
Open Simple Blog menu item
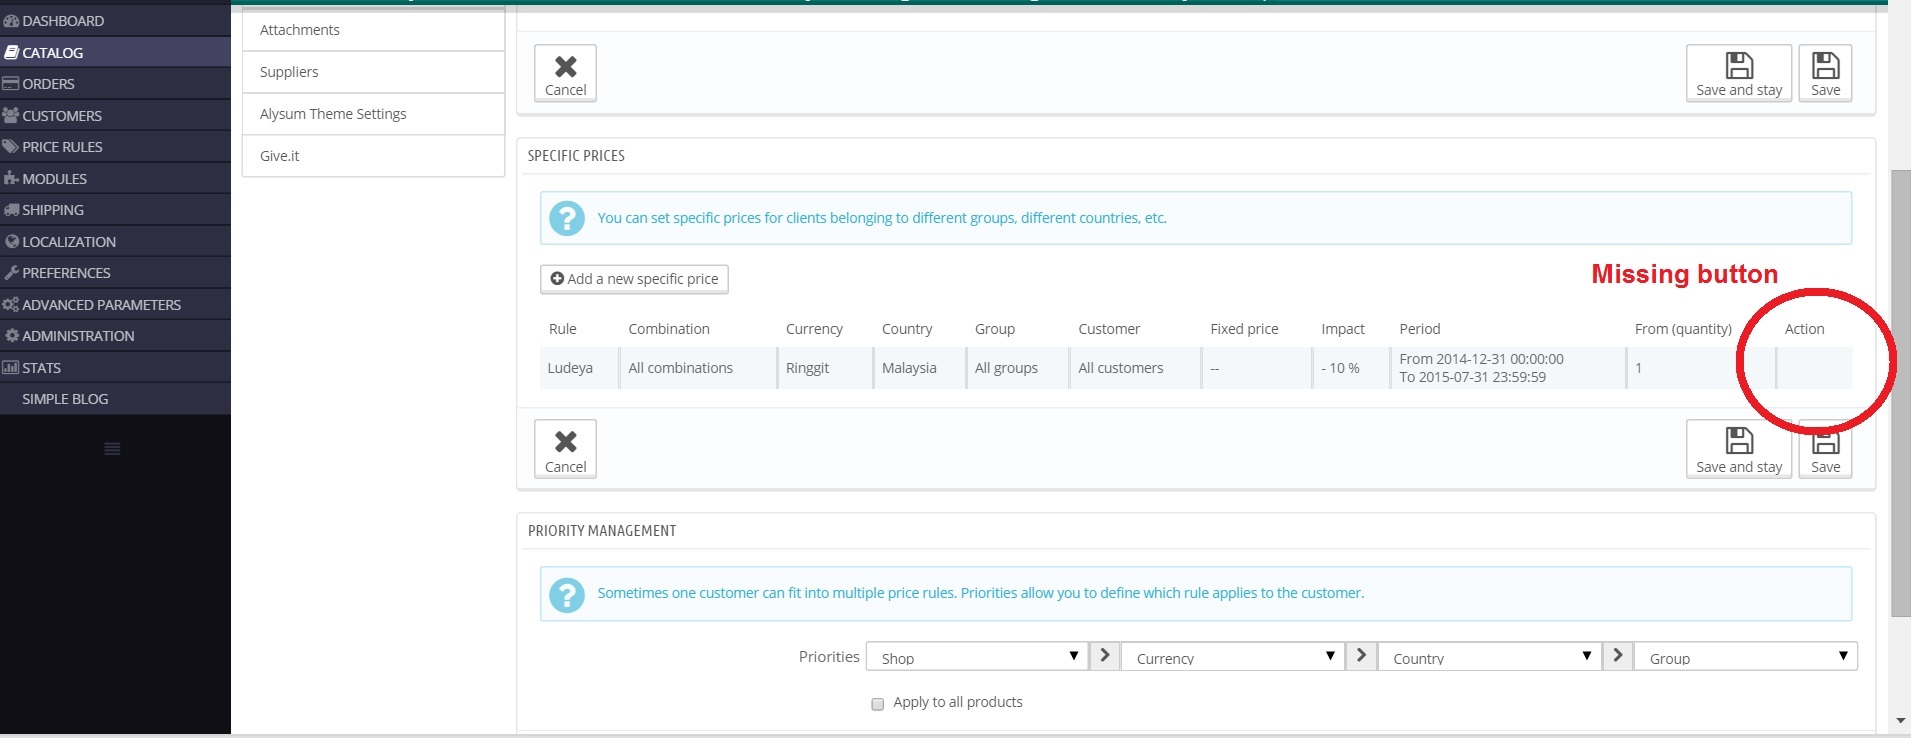[115, 399]
